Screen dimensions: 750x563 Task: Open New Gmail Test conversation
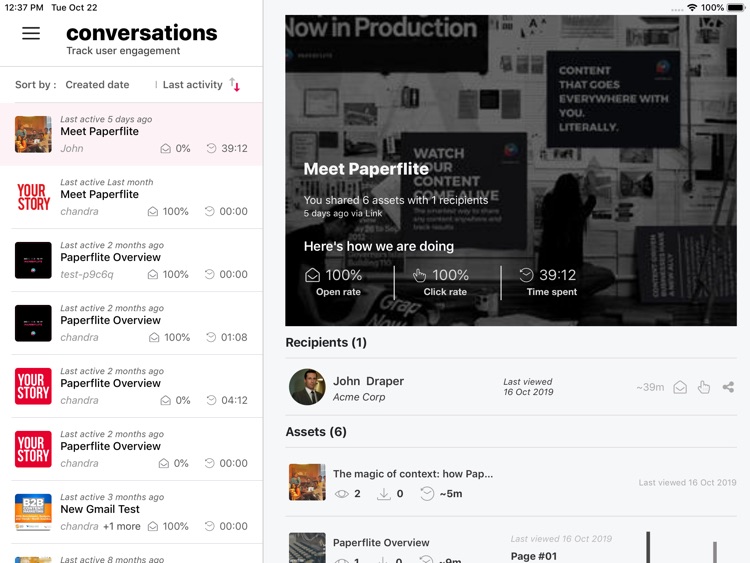[x=132, y=512]
